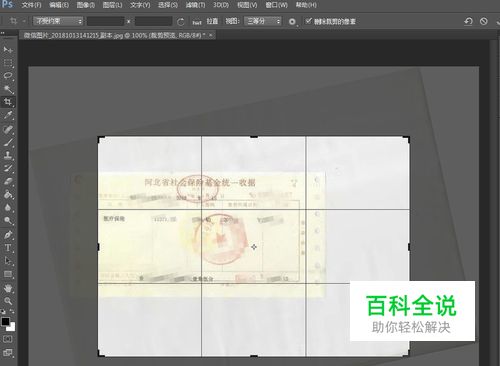The height and width of the screenshot is (366, 500).
Task: Select the Dodge tool
Action: (x=8, y=221)
